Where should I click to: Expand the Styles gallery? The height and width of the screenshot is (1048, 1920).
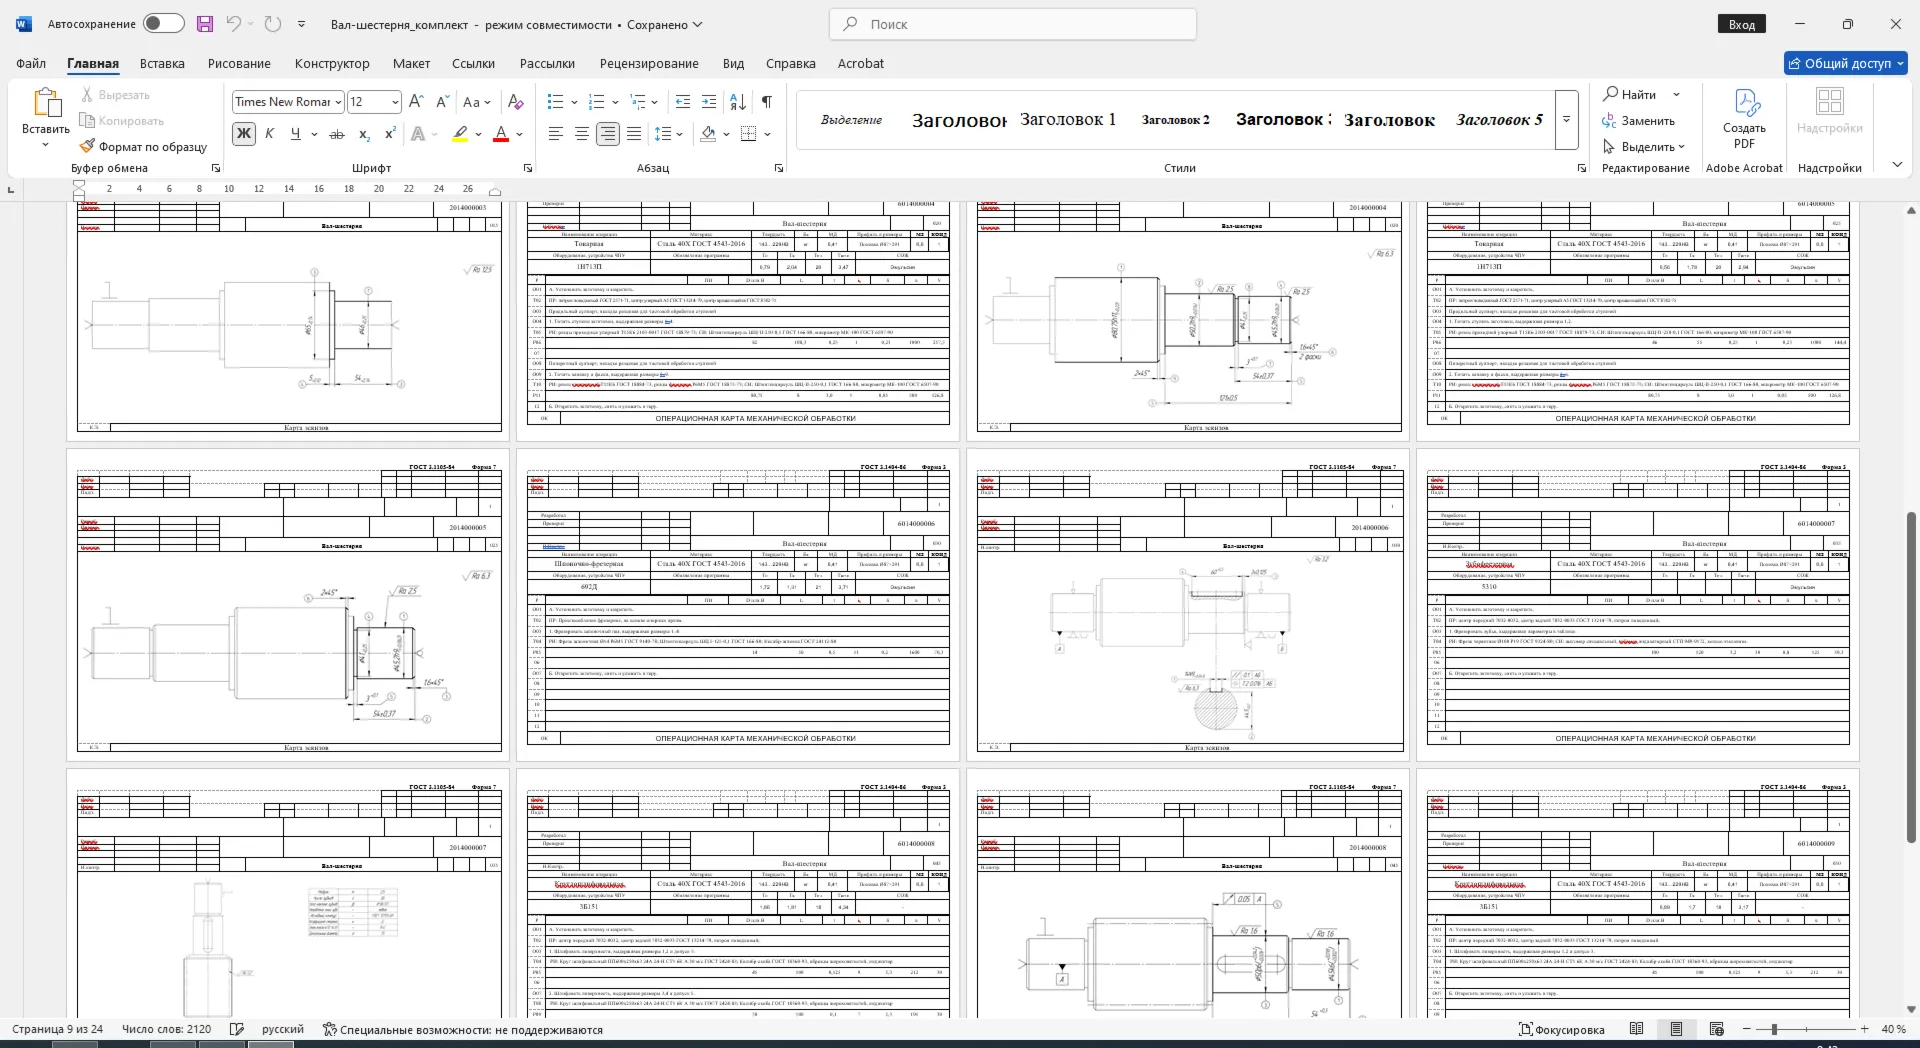click(x=1567, y=120)
